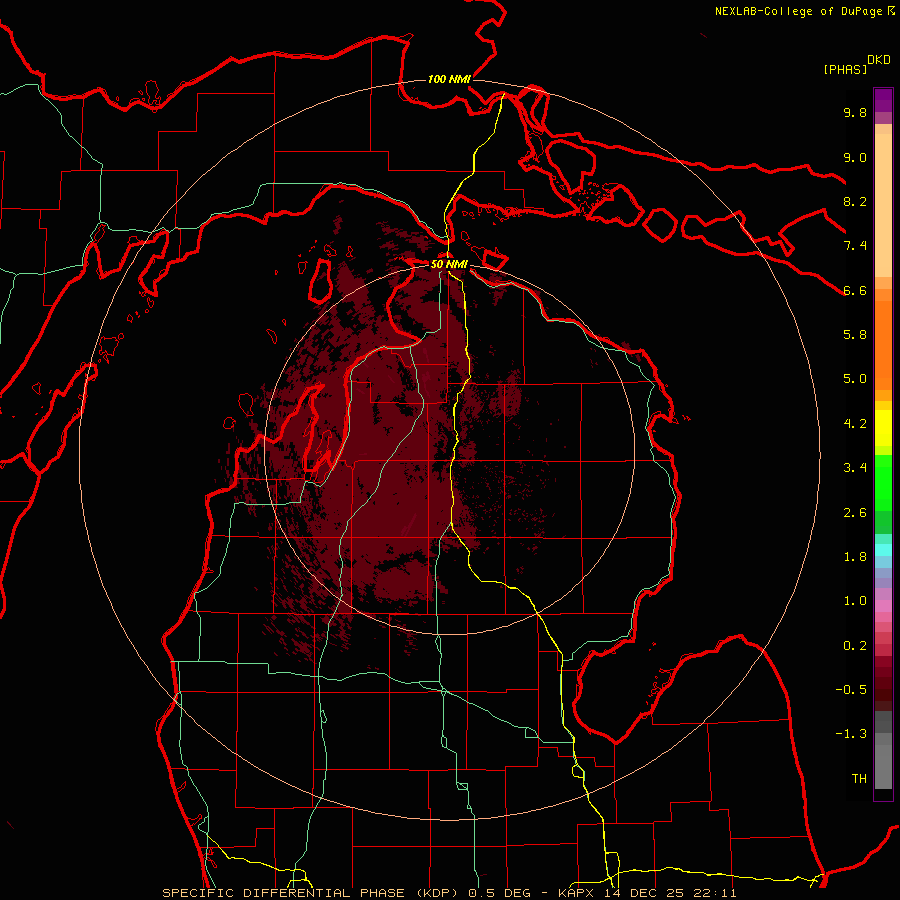Click the 0.2 value on color scale
Image resolution: width=900 pixels, height=900 pixels.
855,646
